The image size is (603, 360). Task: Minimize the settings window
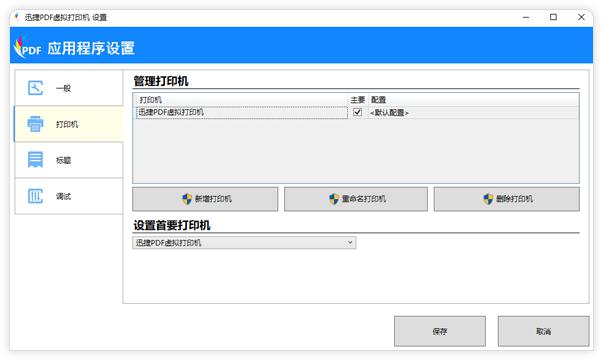coord(526,17)
